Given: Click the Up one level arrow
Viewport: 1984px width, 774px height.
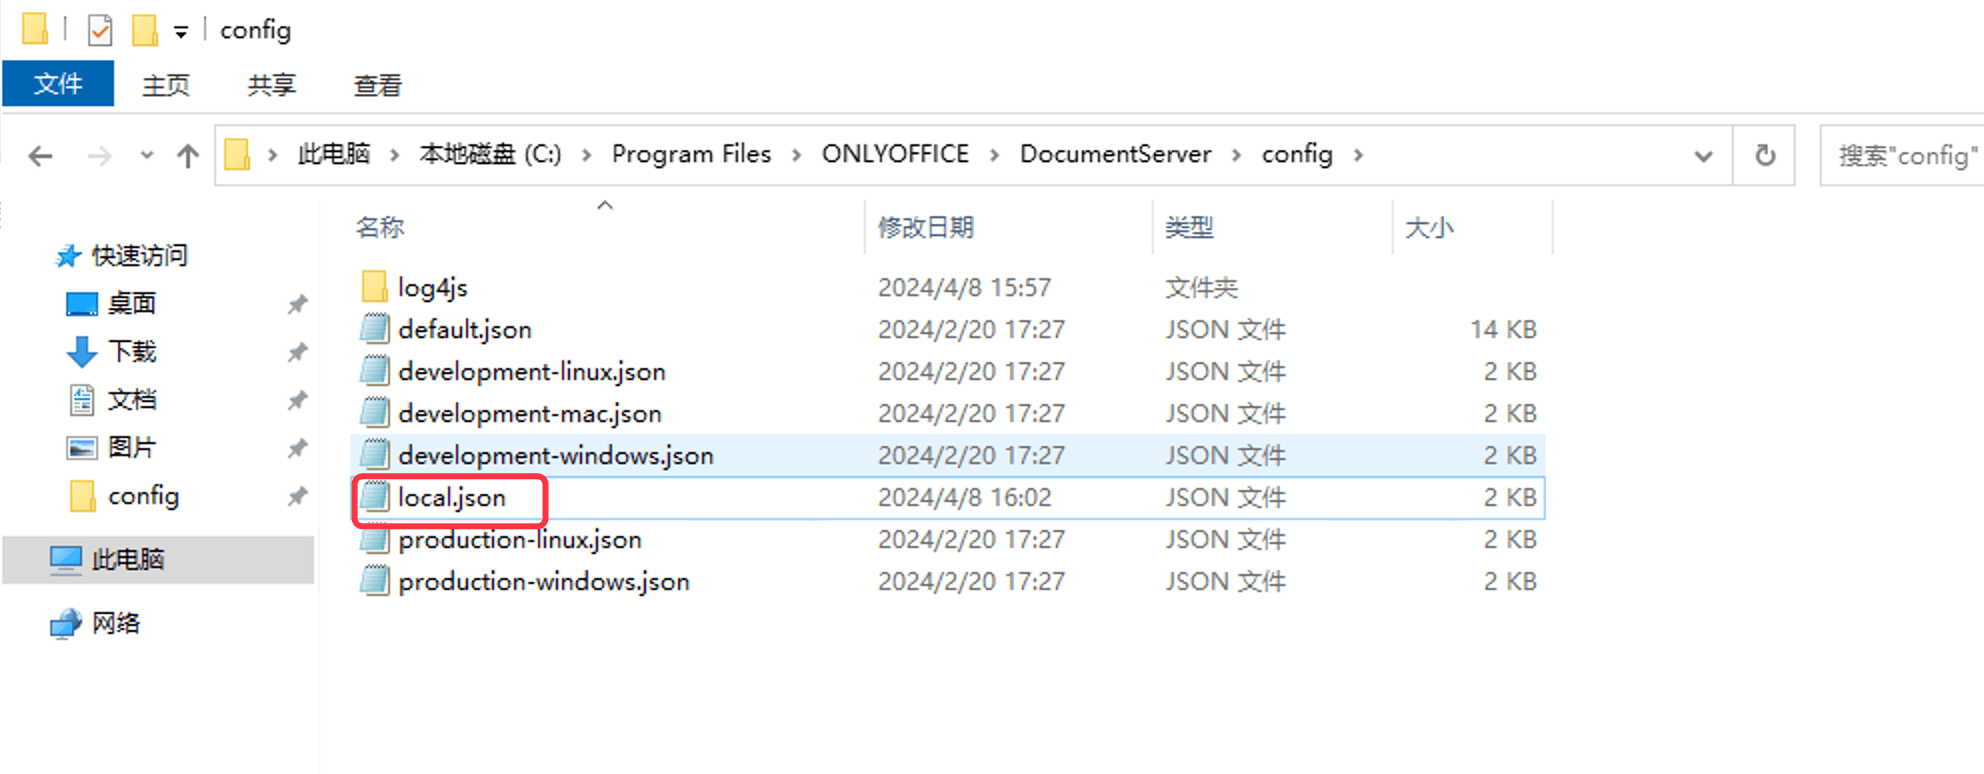Looking at the screenshot, I should point(188,156).
